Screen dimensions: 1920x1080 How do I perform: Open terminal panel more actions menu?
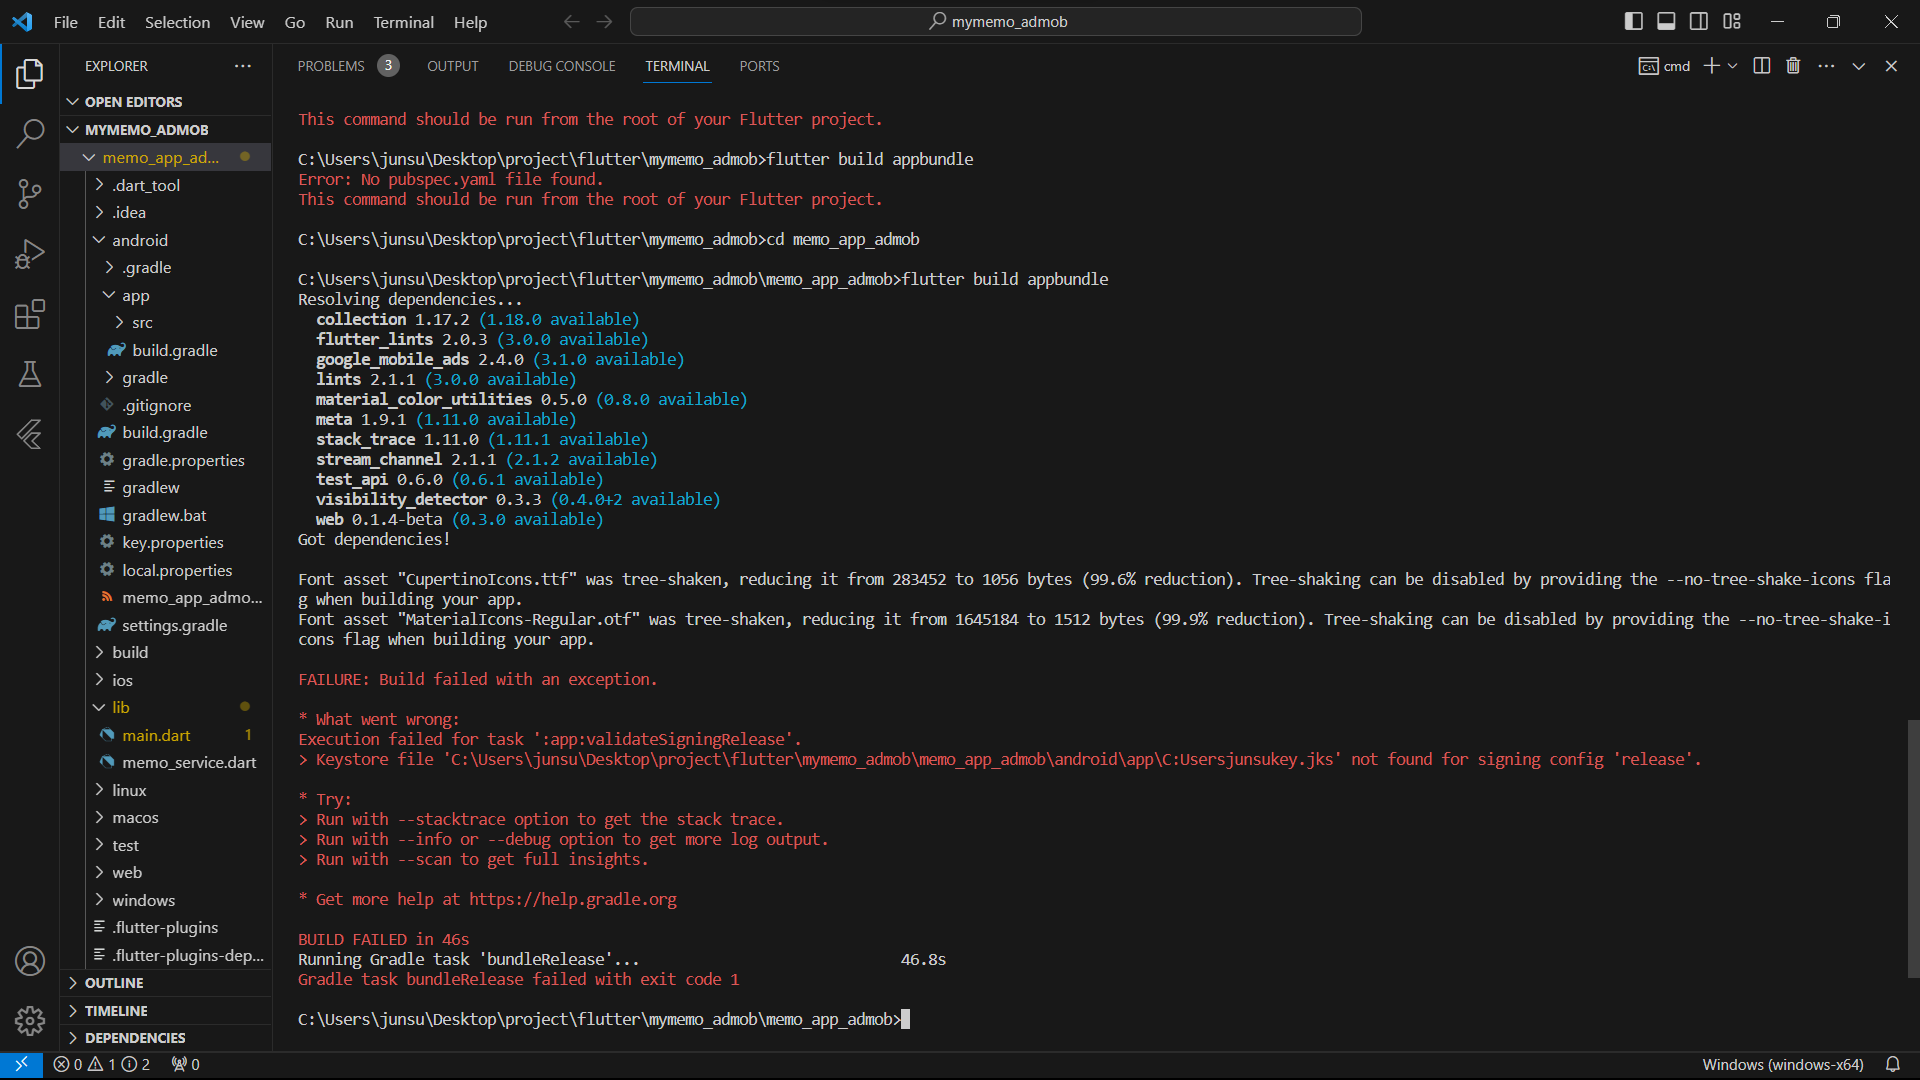(x=1826, y=66)
